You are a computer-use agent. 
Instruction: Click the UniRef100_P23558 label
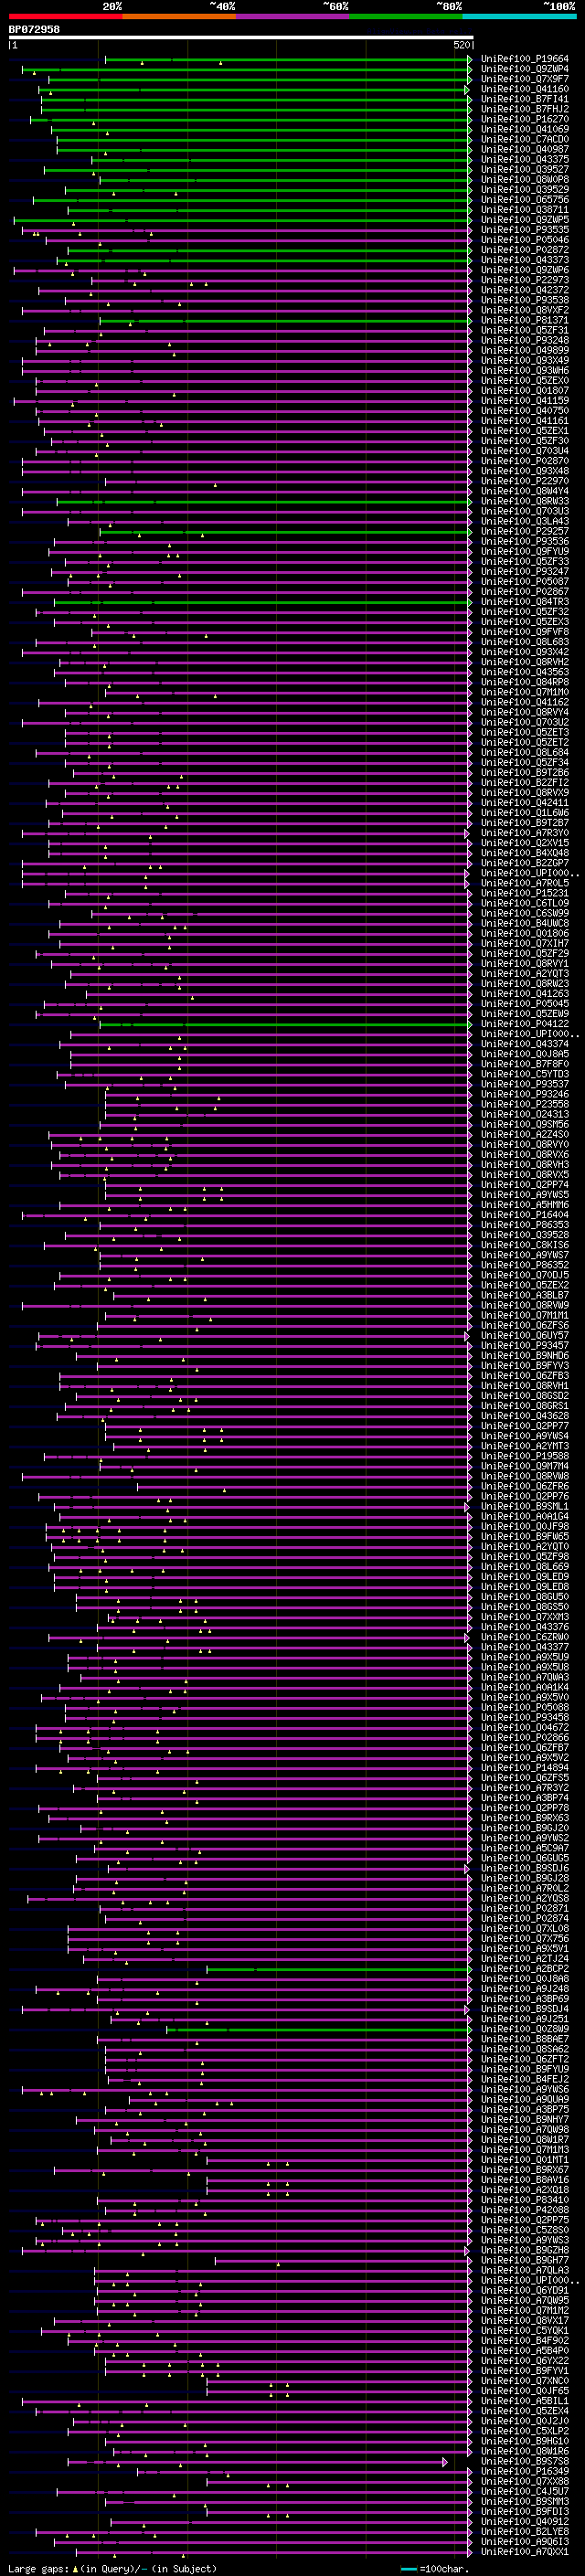point(524,1105)
